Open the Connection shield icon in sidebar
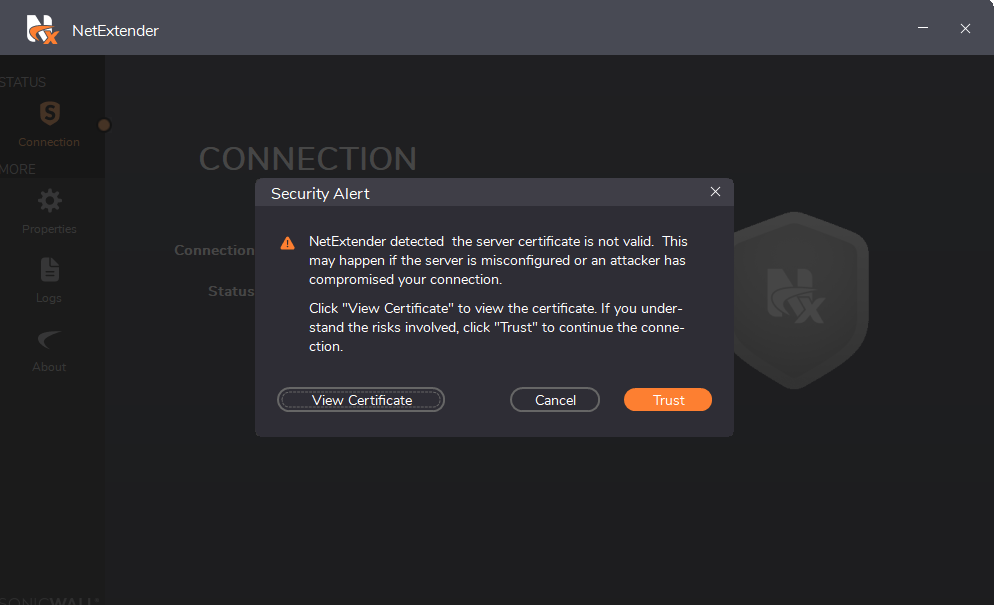This screenshot has height=605, width=1008. tap(50, 114)
